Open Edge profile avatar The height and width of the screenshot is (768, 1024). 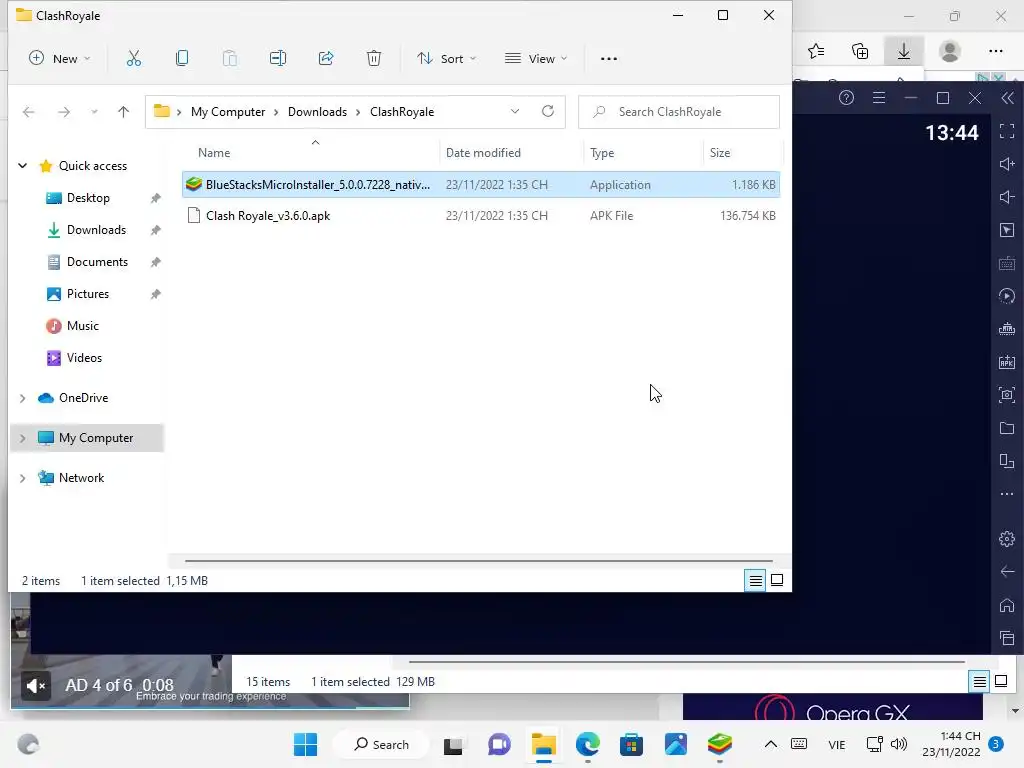[x=950, y=51]
